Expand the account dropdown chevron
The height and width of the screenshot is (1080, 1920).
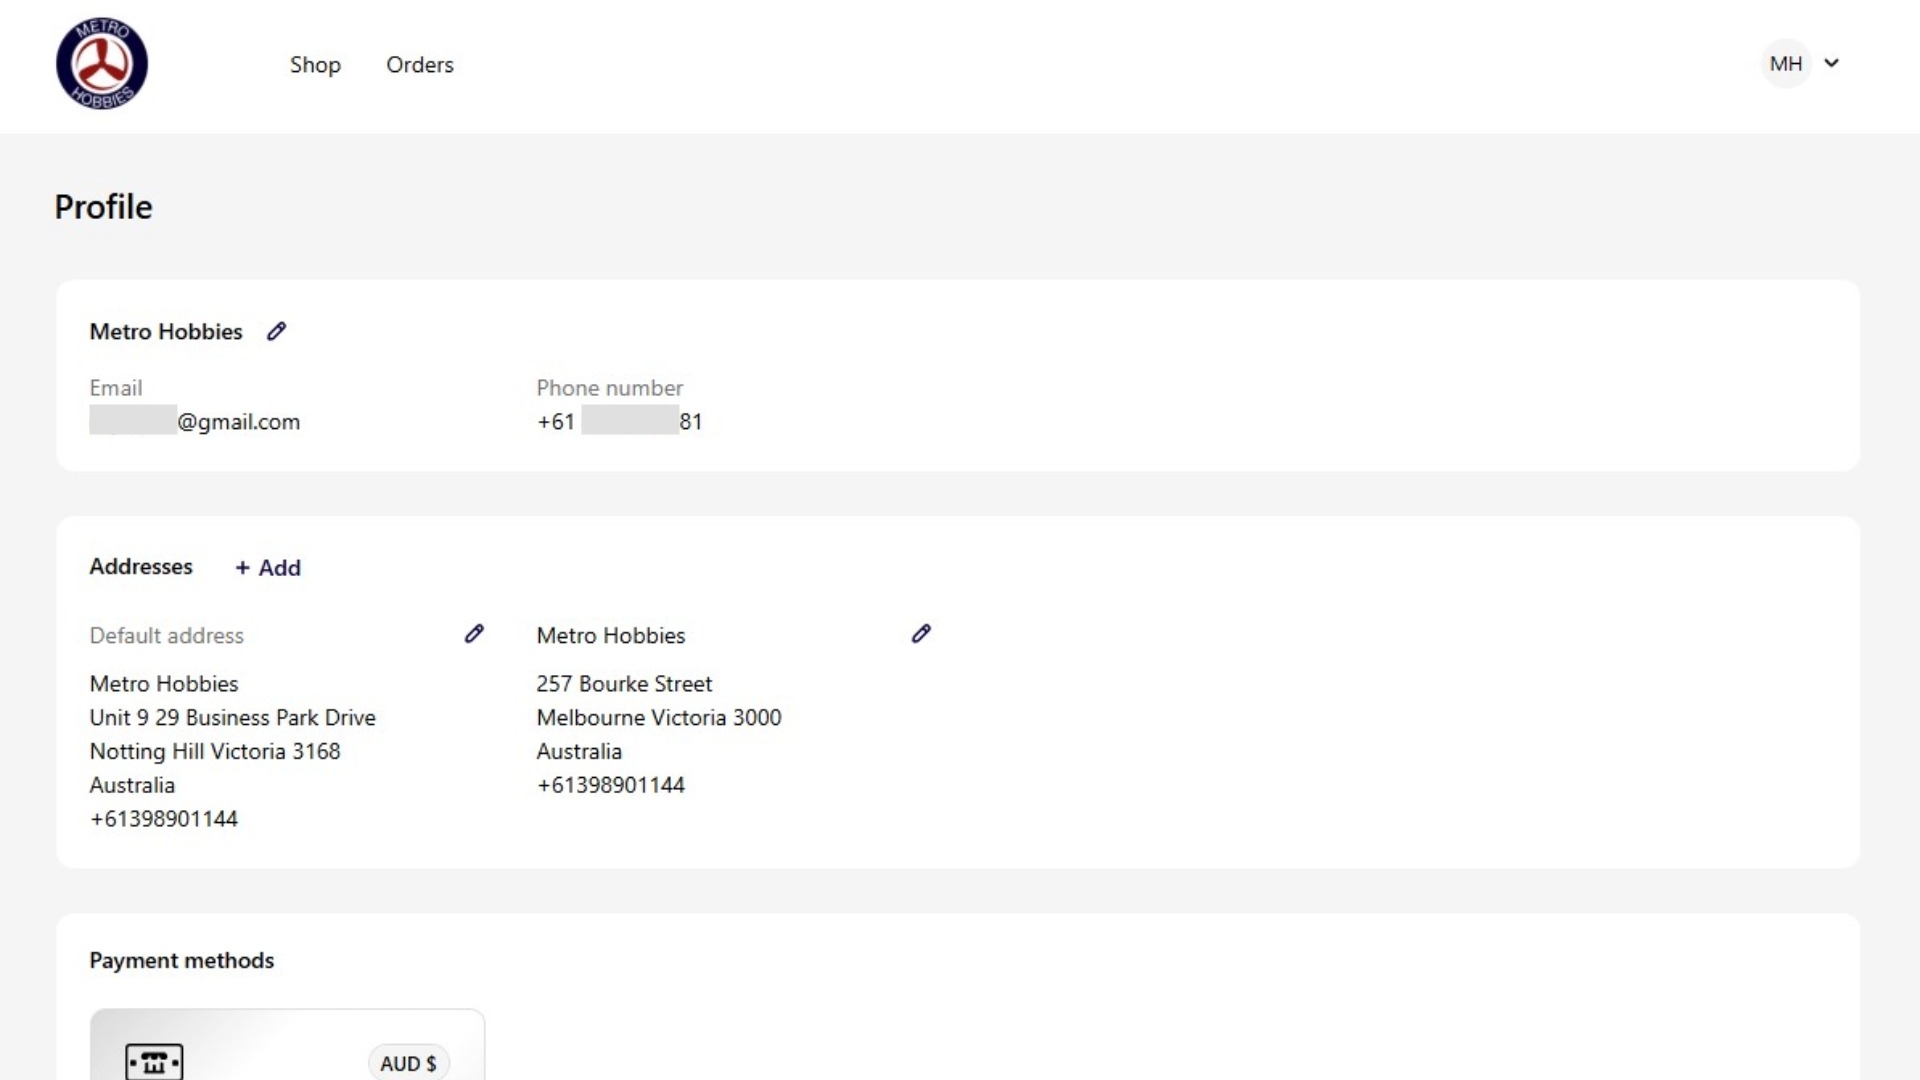coord(1832,63)
